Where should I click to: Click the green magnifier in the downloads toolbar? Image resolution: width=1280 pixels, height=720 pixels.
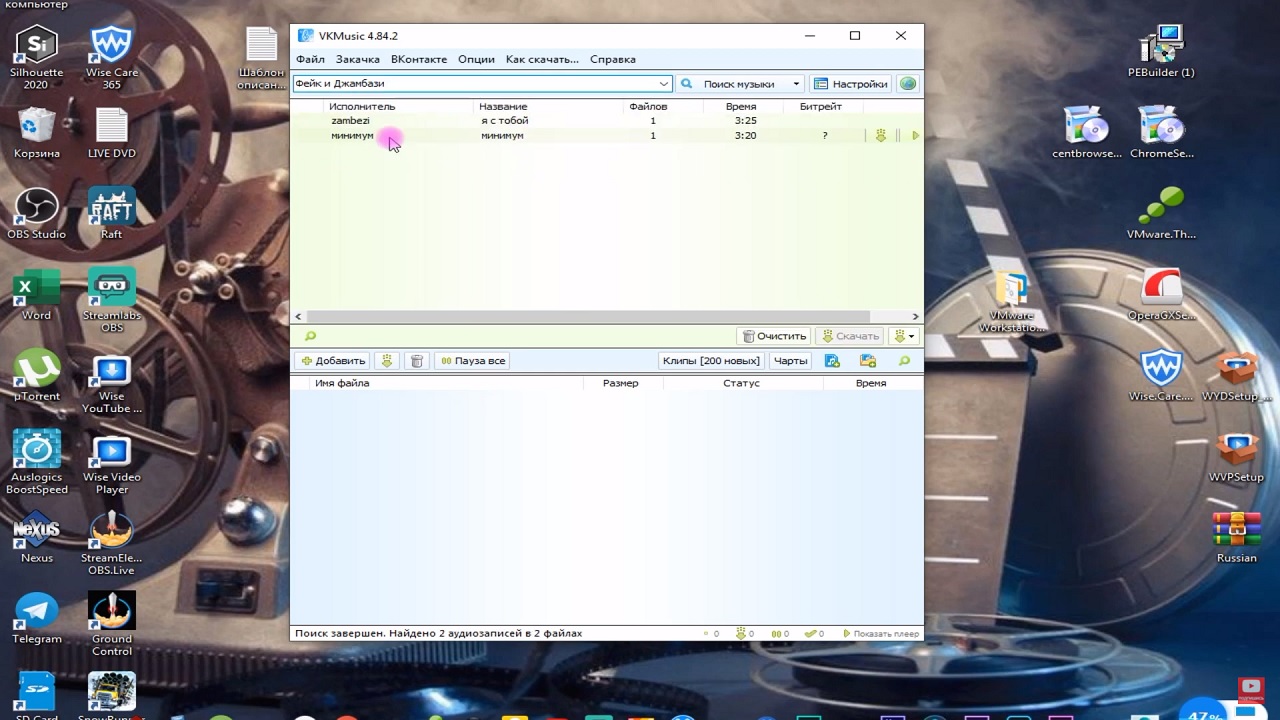904,361
